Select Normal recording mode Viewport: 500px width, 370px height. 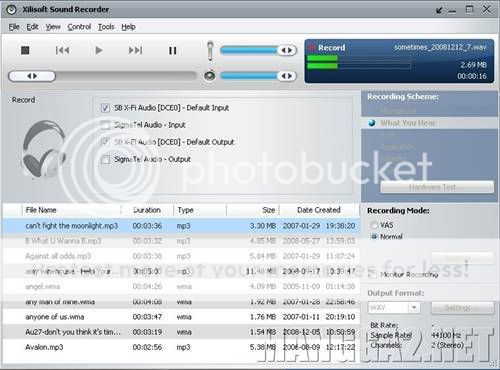[x=374, y=237]
